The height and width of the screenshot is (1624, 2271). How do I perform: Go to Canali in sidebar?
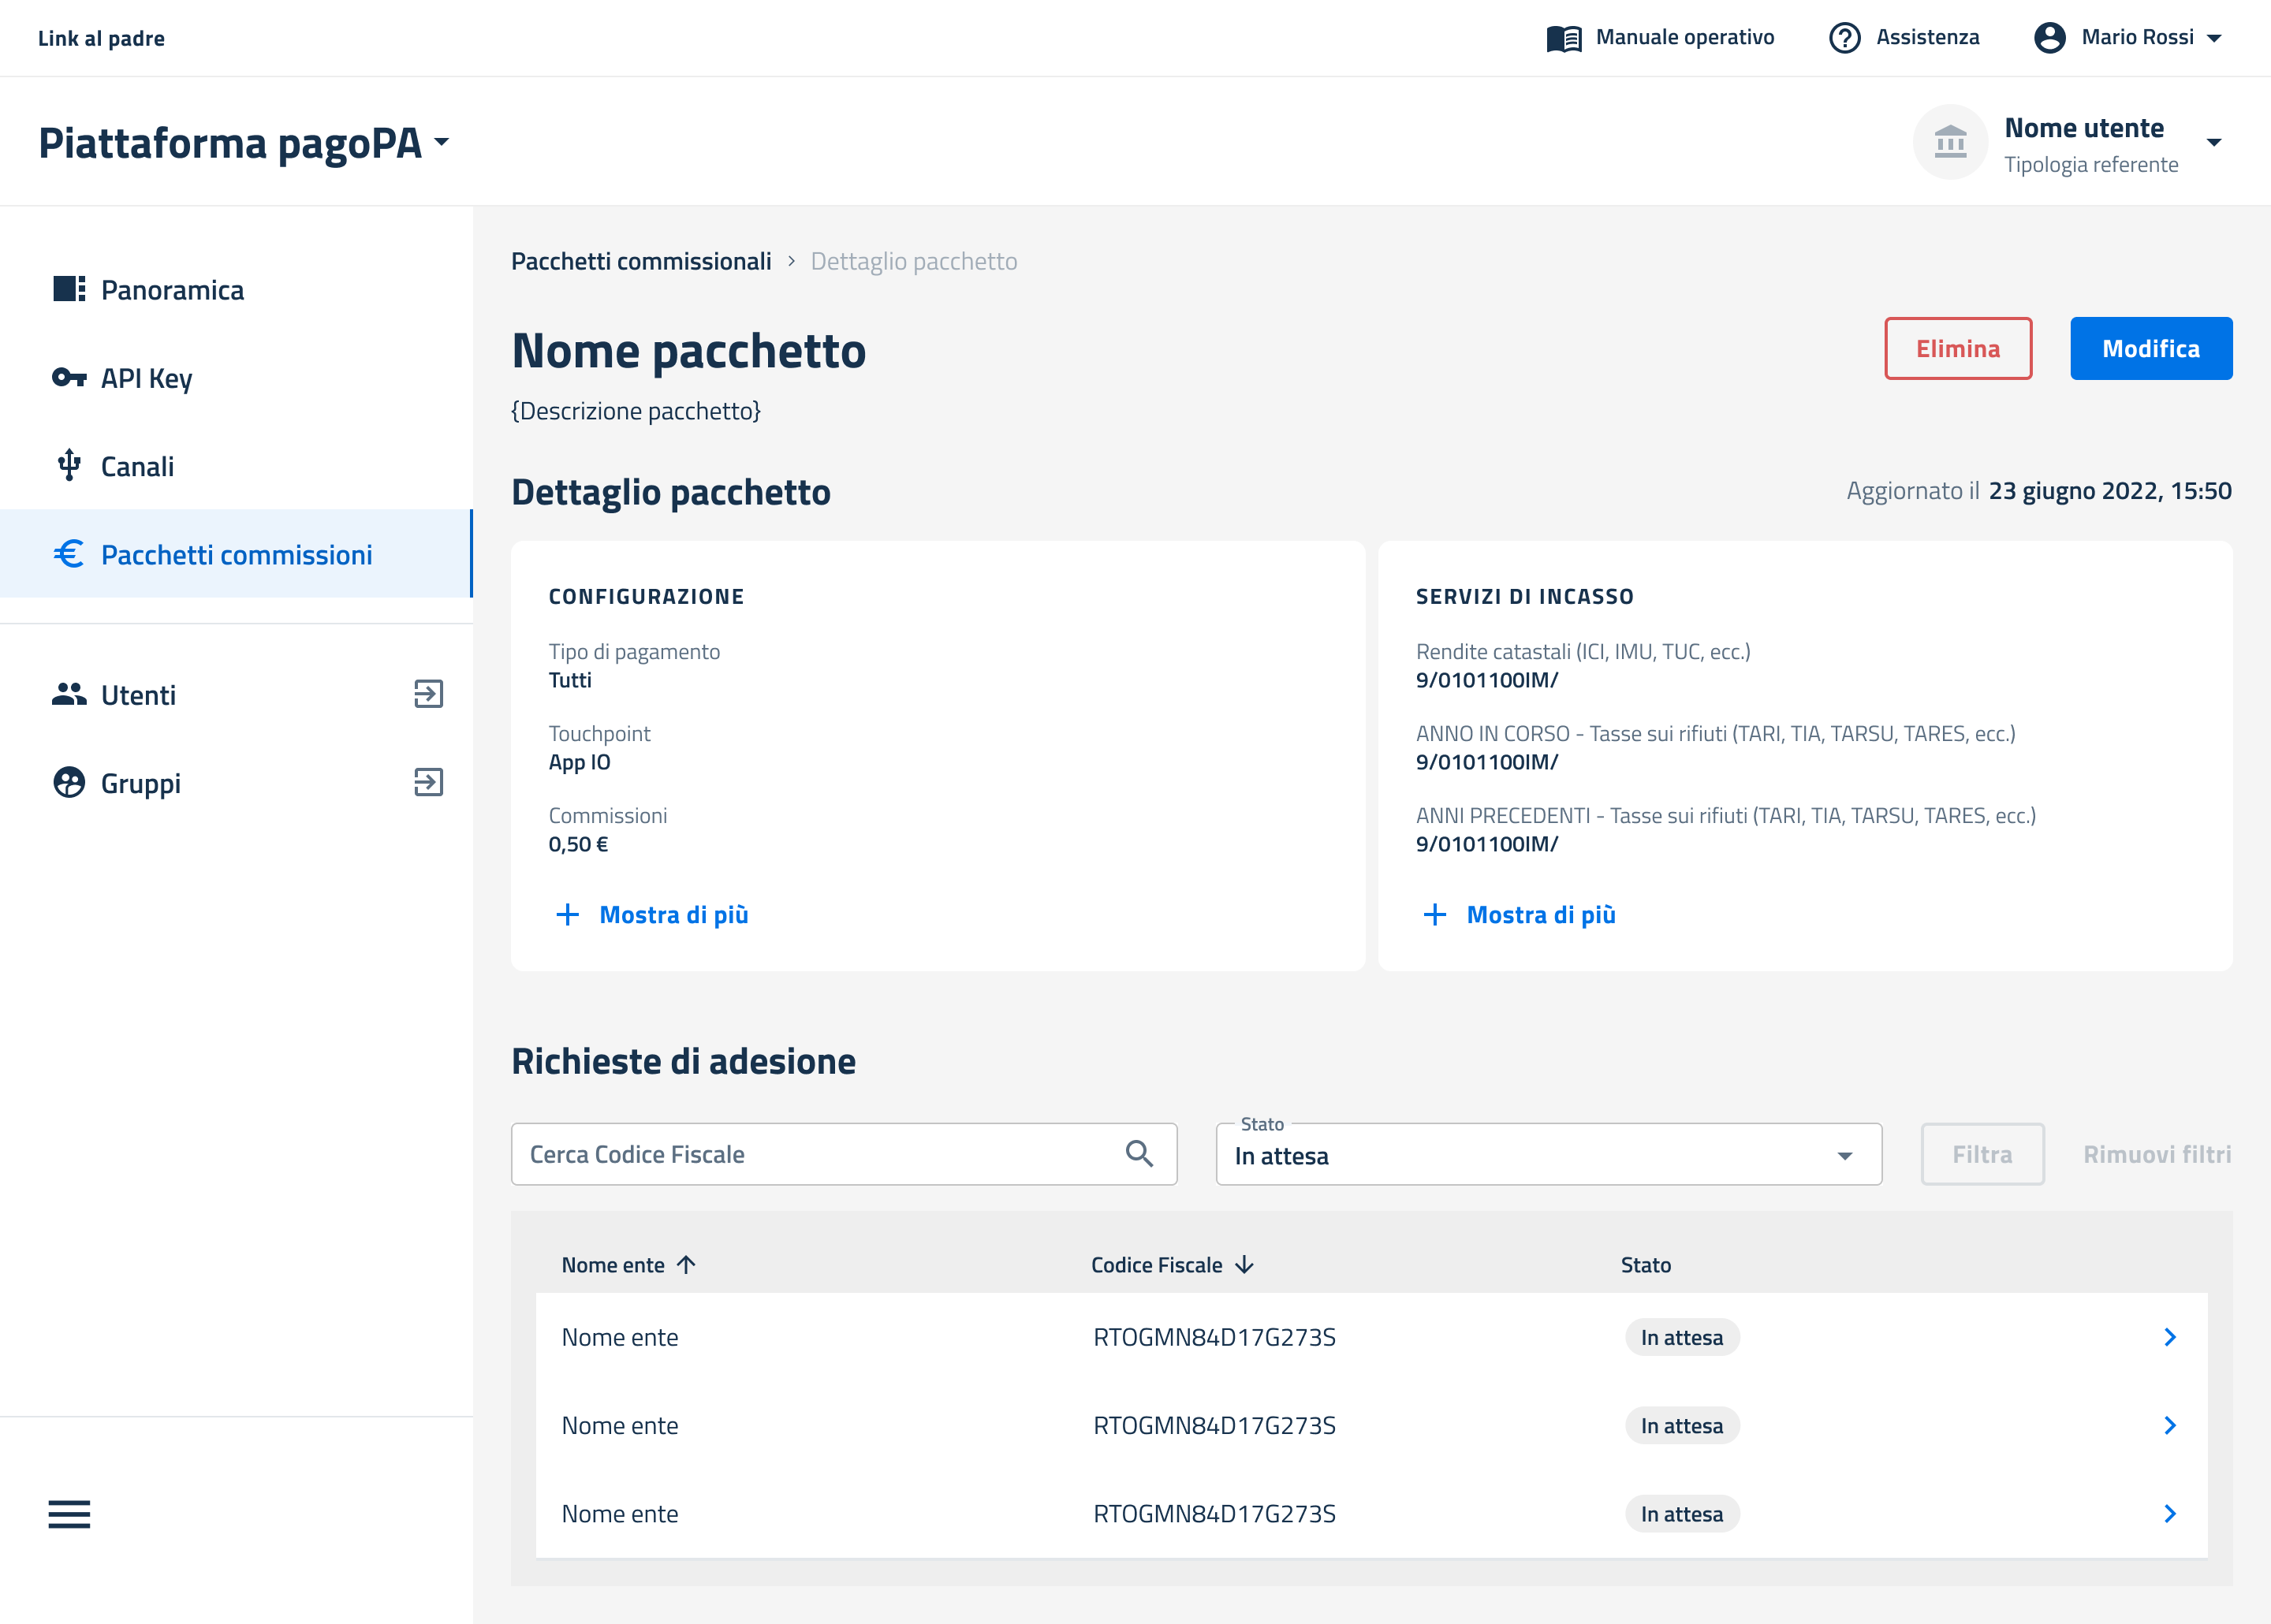tap(137, 466)
